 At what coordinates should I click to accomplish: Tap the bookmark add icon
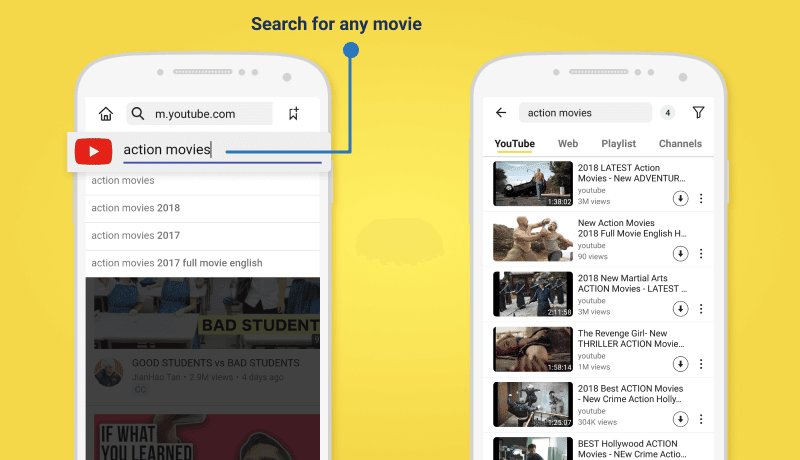[x=293, y=114]
